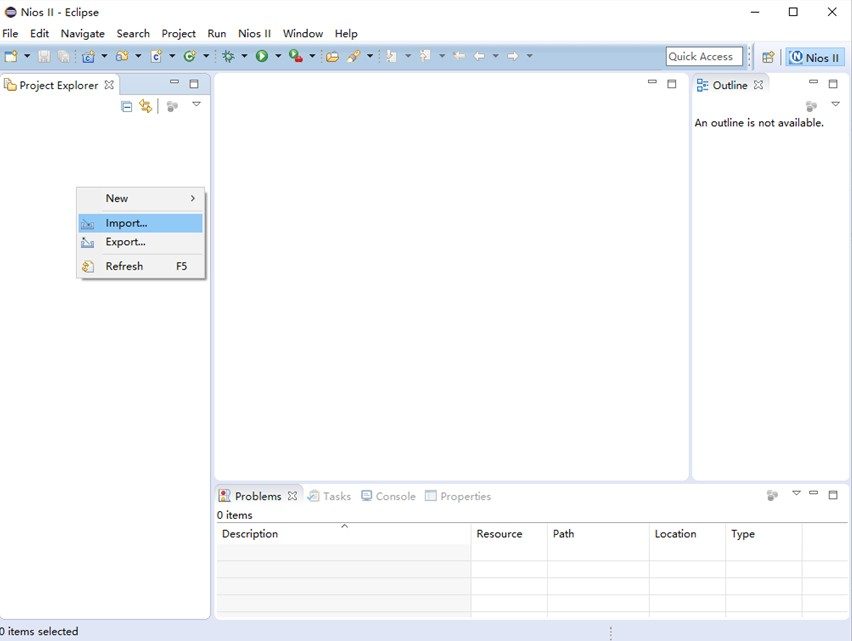Switch to the Console tab

[x=388, y=496]
